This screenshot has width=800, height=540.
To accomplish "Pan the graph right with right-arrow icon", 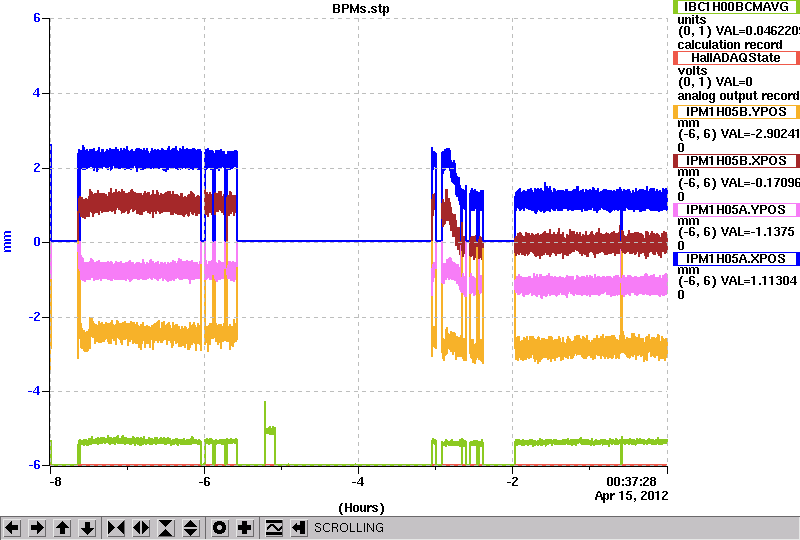I will (x=37, y=528).
